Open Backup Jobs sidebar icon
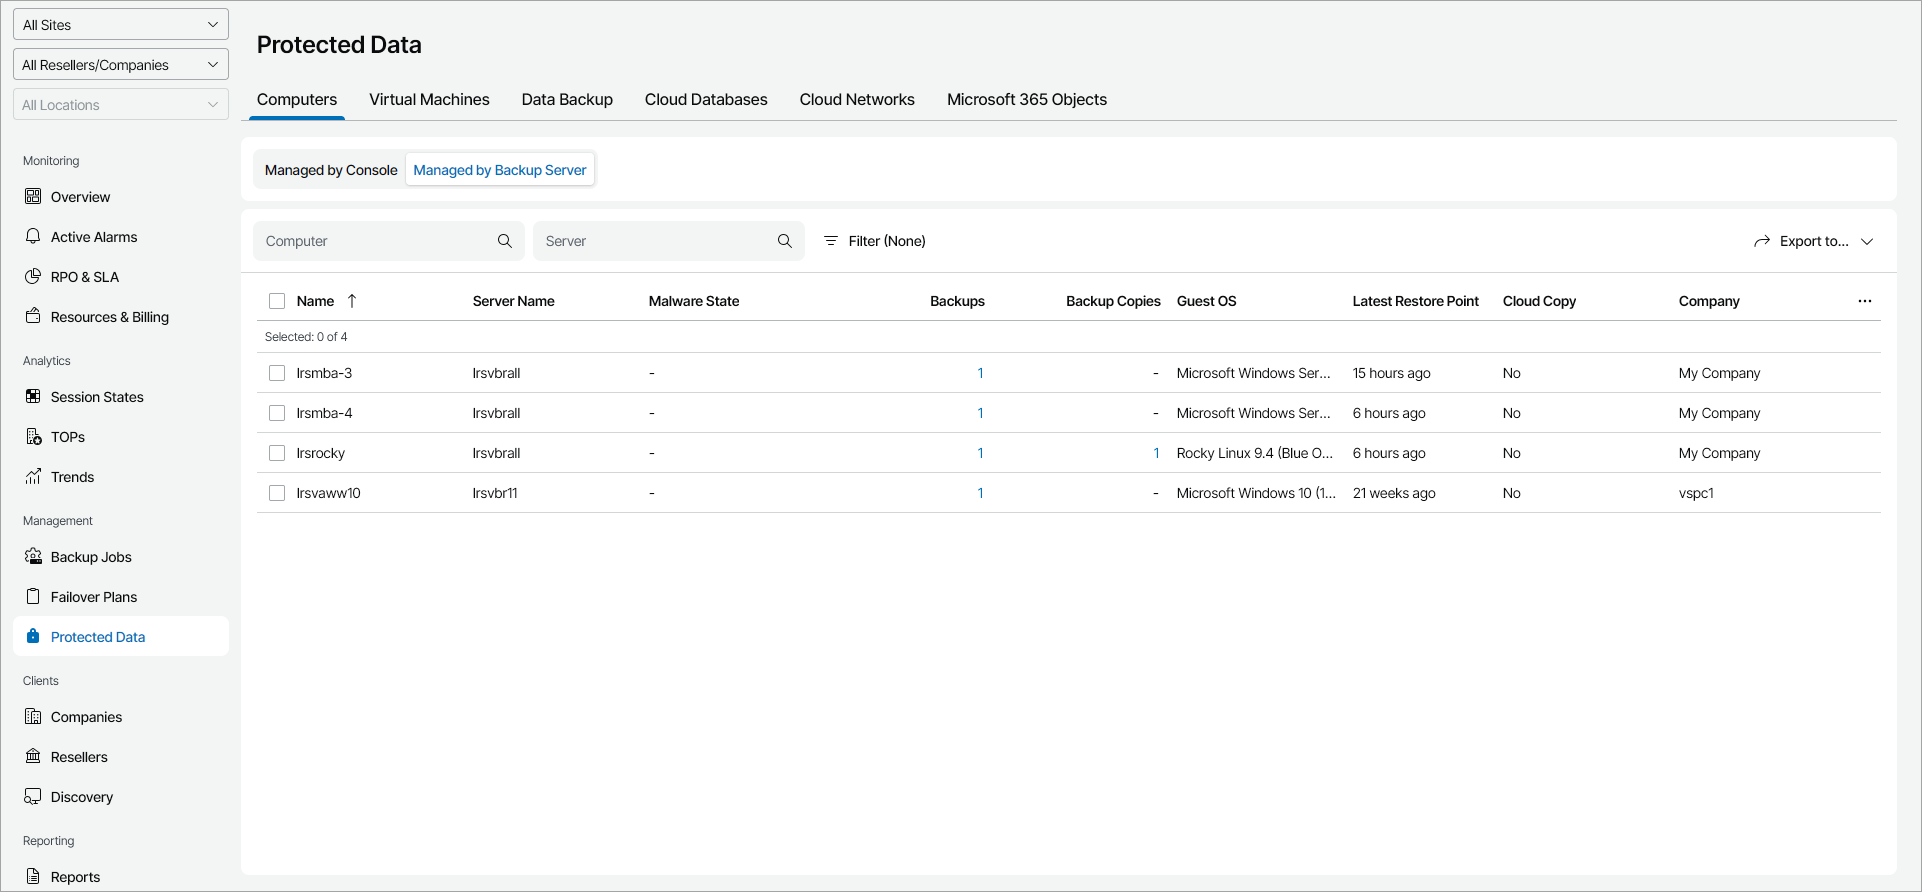1922x892 pixels. click(33, 556)
